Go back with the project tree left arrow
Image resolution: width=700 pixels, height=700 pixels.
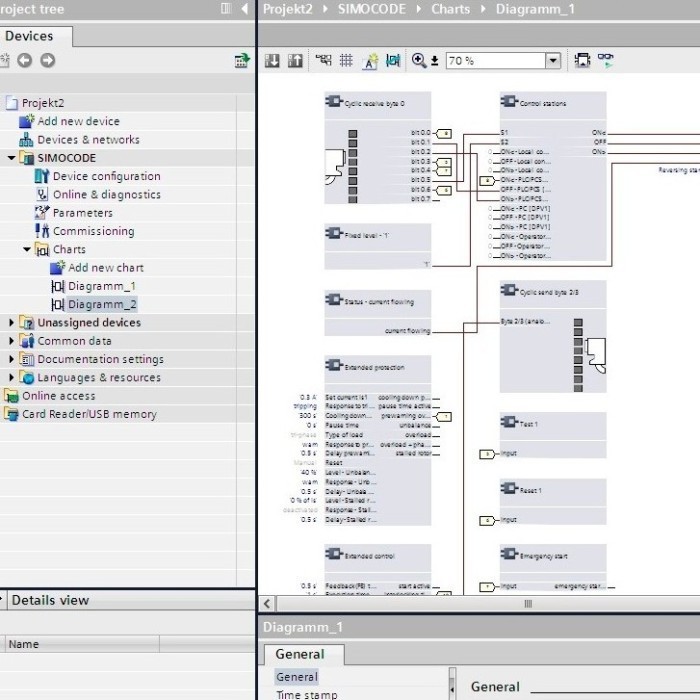point(25,60)
